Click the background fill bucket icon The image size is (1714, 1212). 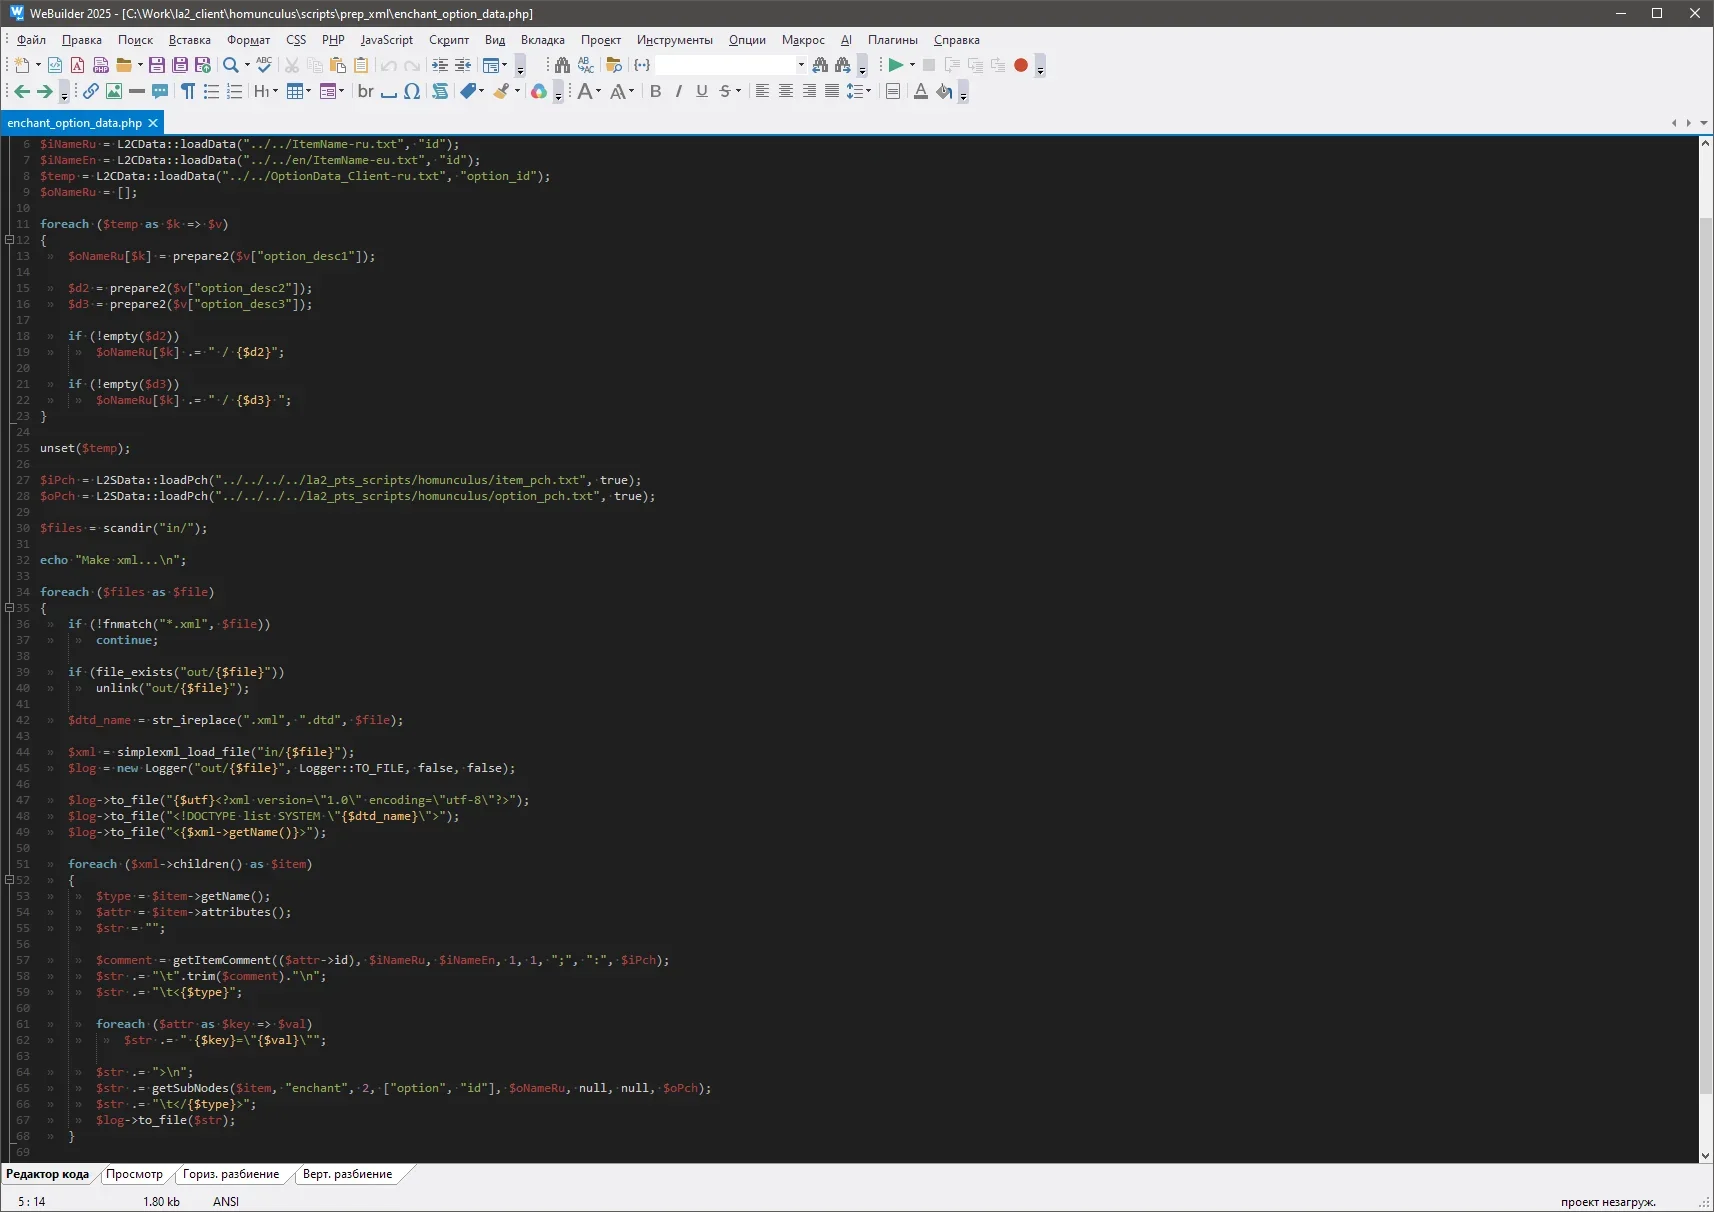pos(944,92)
